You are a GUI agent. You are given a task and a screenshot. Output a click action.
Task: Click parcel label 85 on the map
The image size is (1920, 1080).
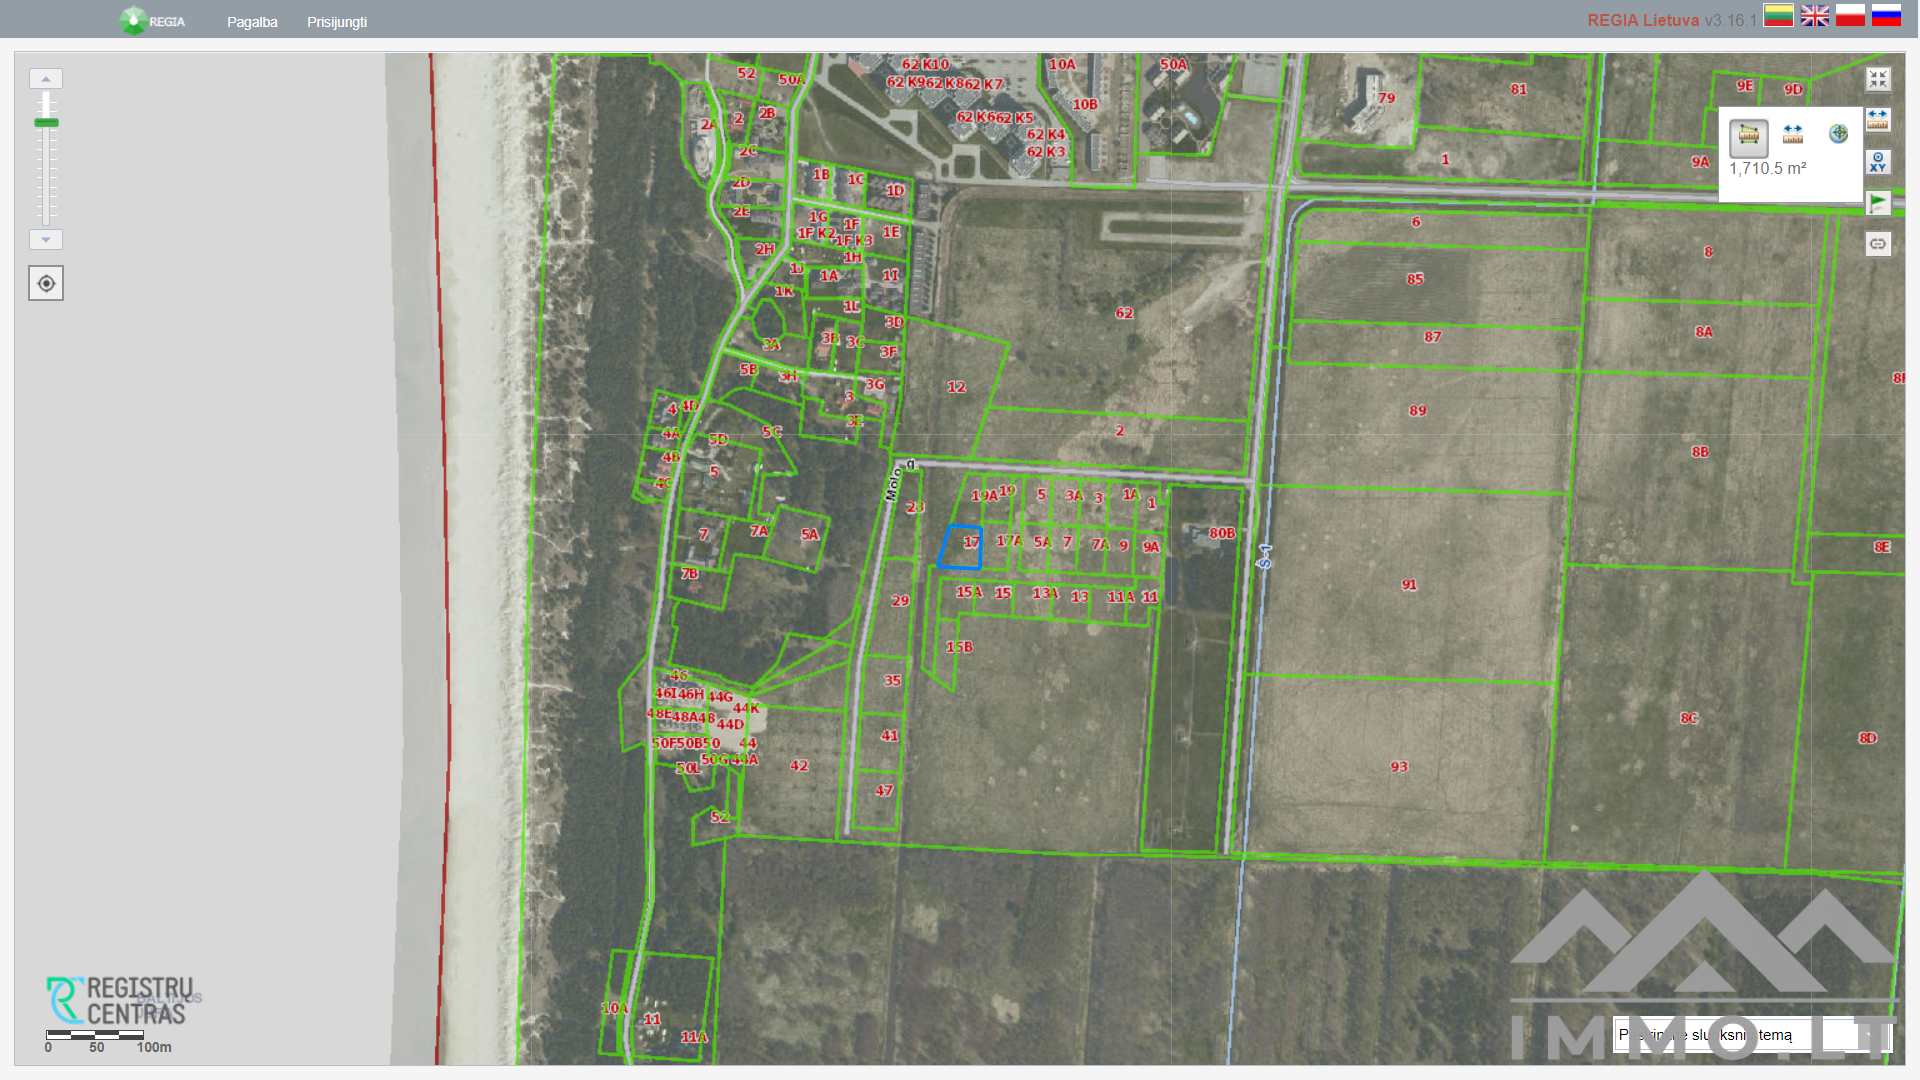point(1415,279)
